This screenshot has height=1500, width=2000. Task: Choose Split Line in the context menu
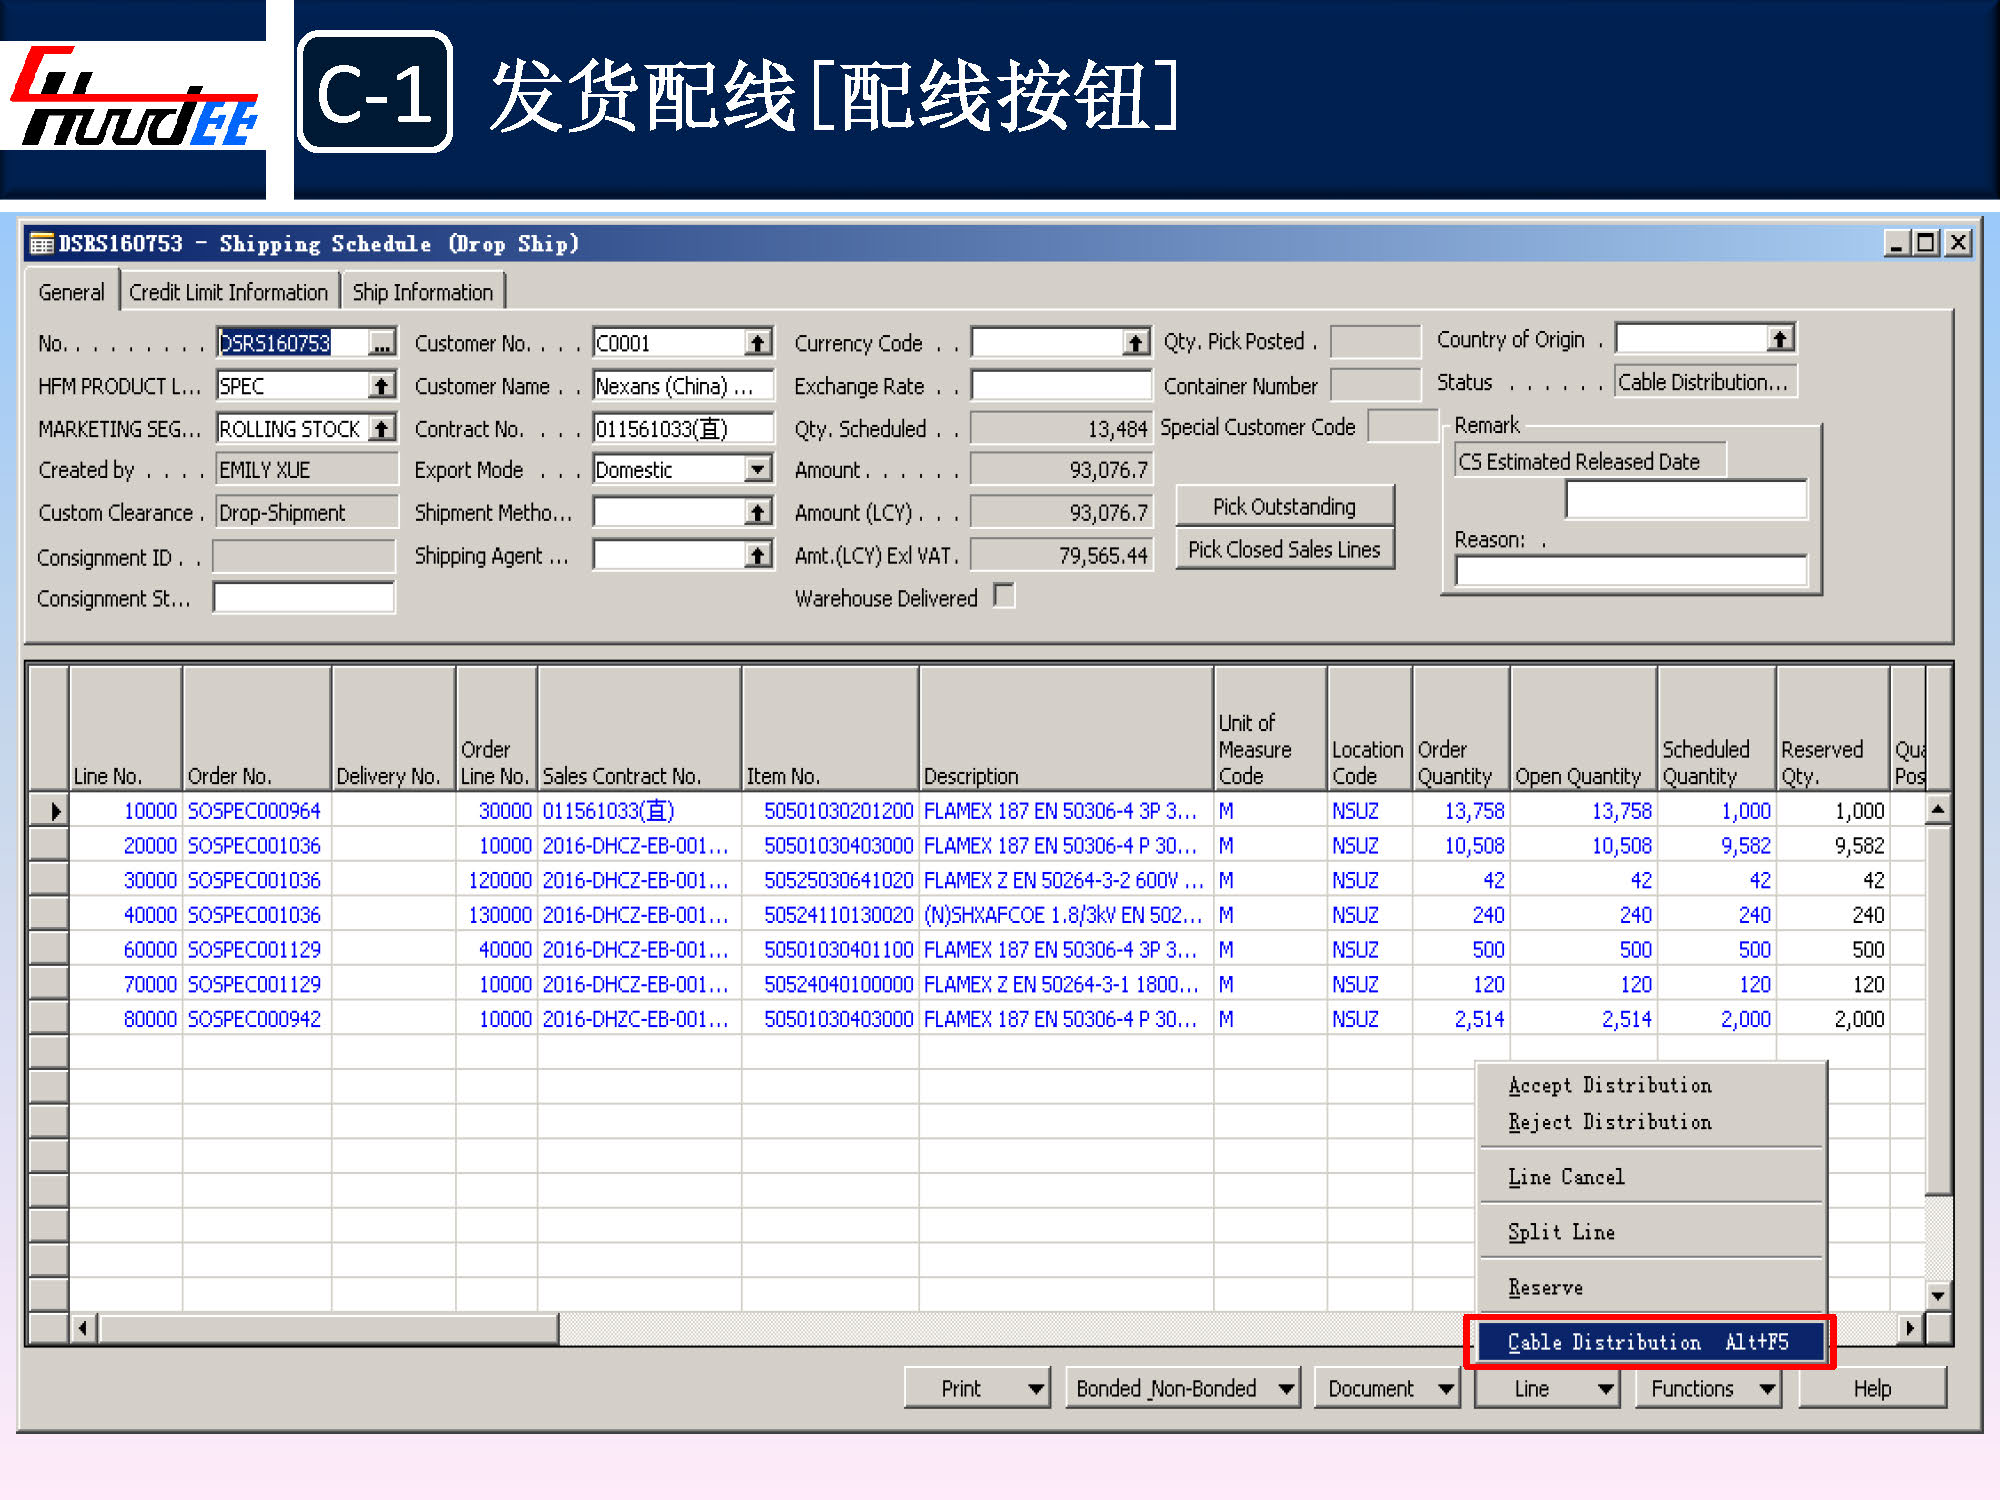click(1561, 1232)
